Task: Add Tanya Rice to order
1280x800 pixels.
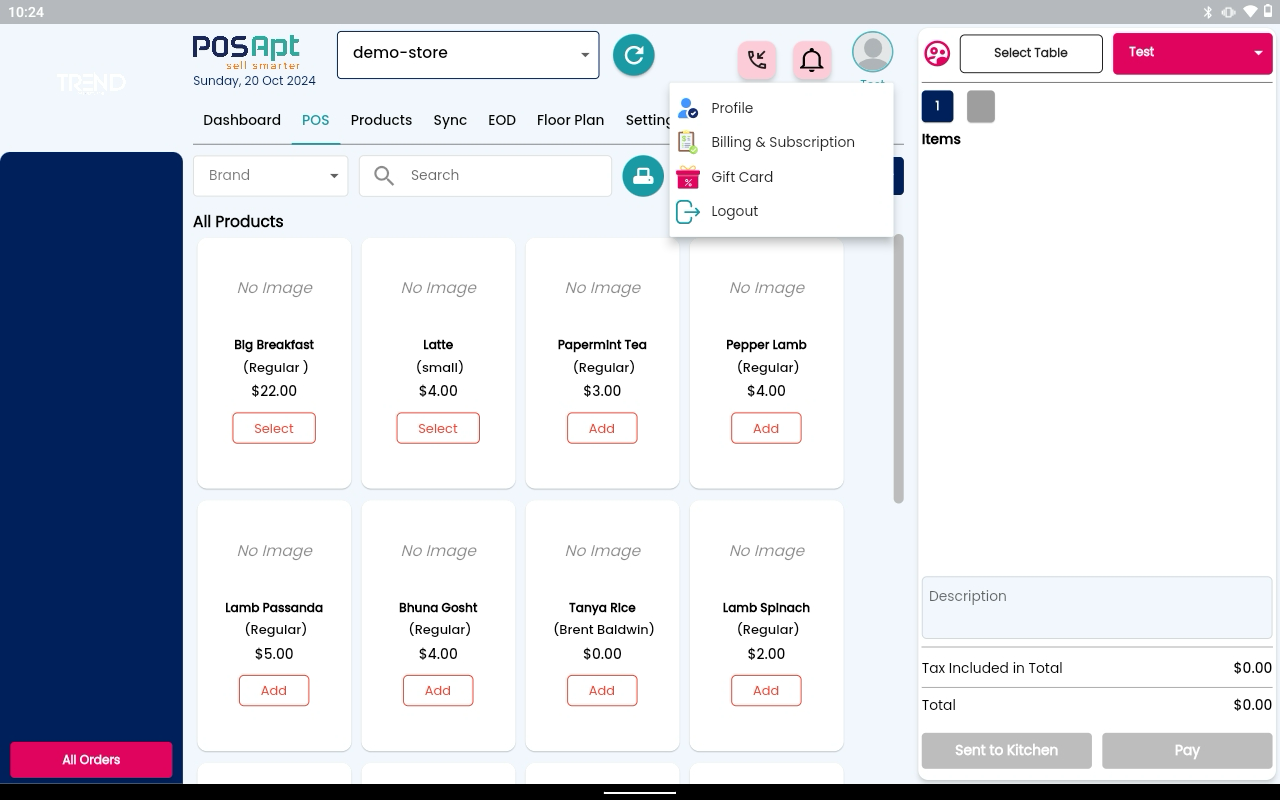Action: pos(602,691)
